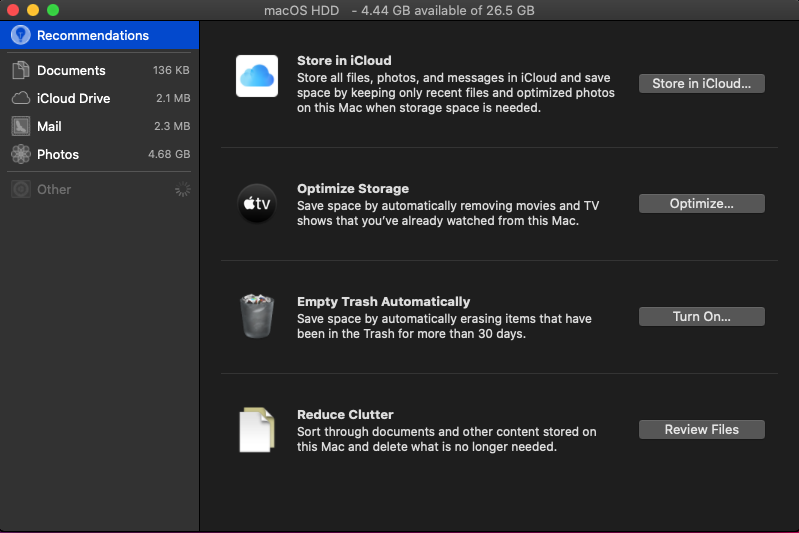The width and height of the screenshot is (799, 533).
Task: Click the Review Files button
Action: (x=702, y=430)
